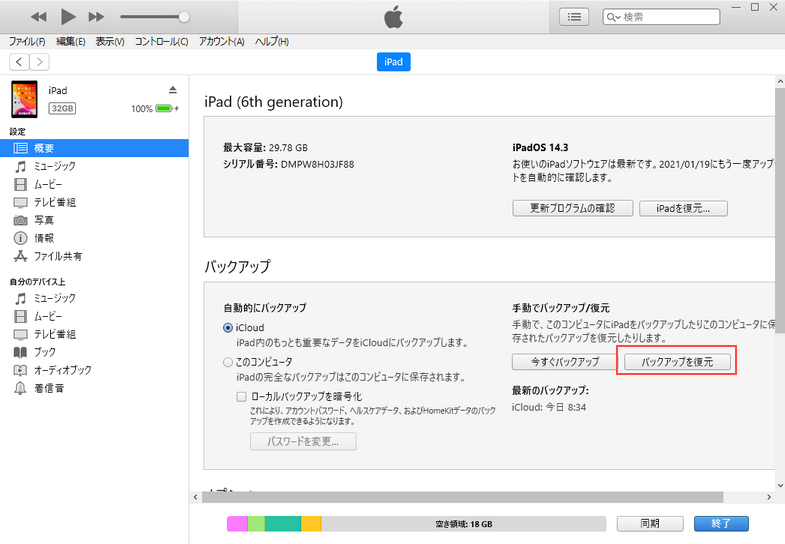
Task: Select the iPad device tab
Action: tap(394, 62)
